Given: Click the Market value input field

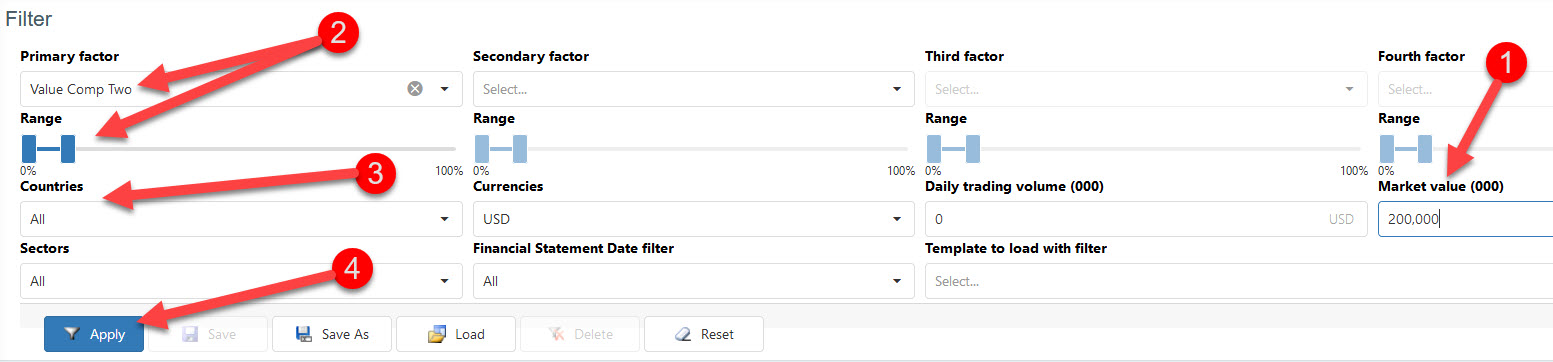Looking at the screenshot, I should coord(1465,219).
